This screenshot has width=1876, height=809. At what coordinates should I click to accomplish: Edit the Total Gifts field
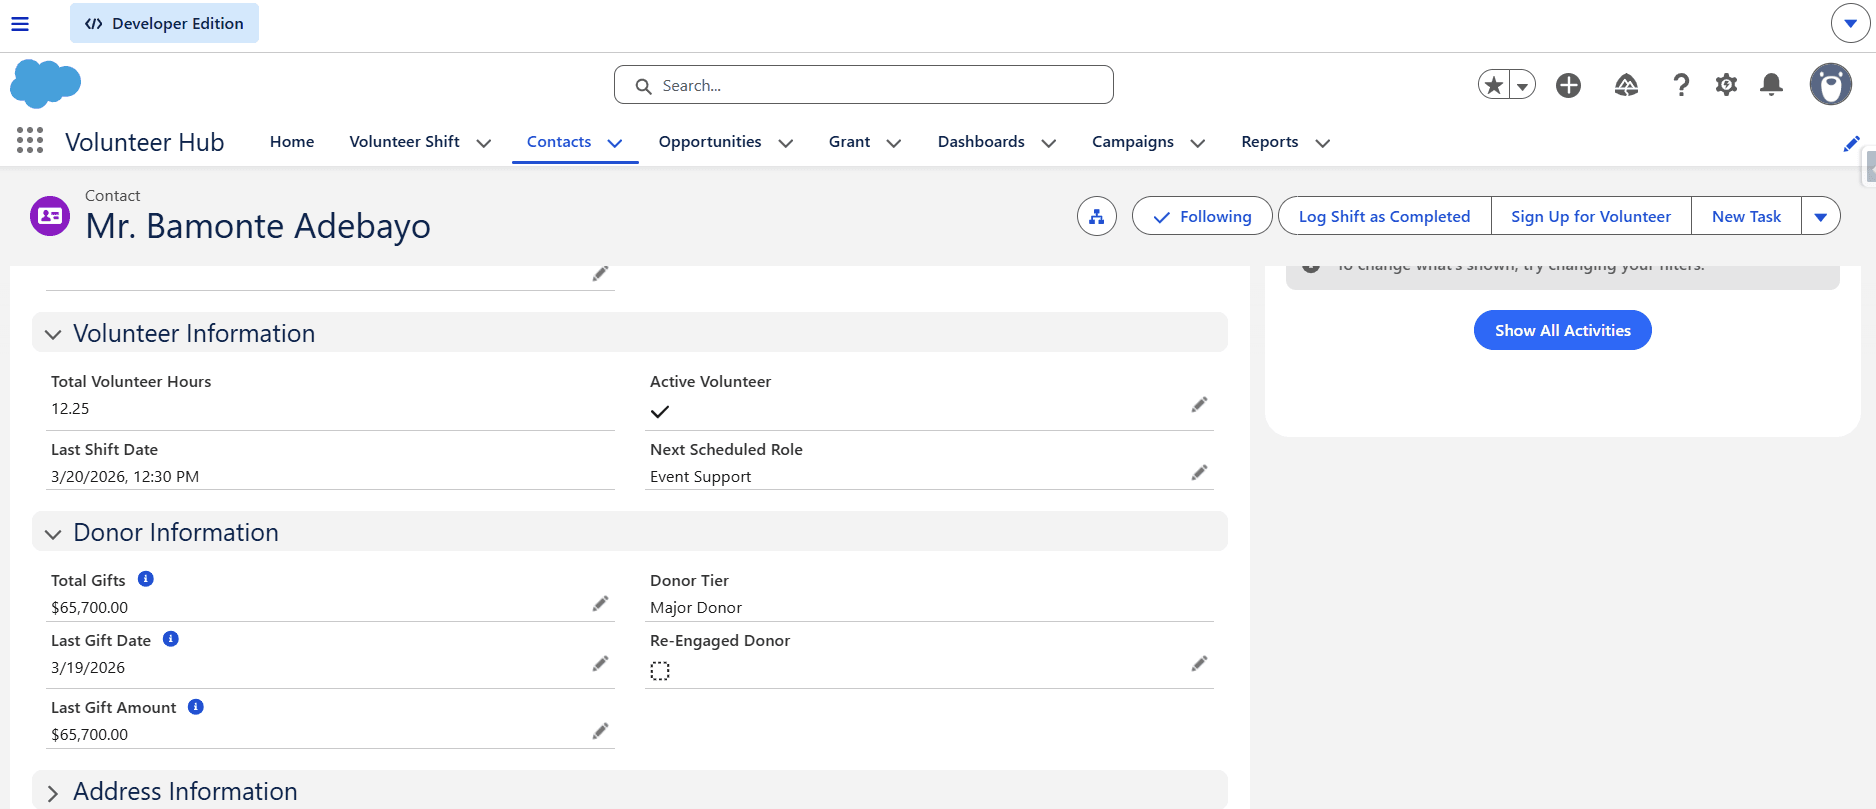(x=600, y=604)
